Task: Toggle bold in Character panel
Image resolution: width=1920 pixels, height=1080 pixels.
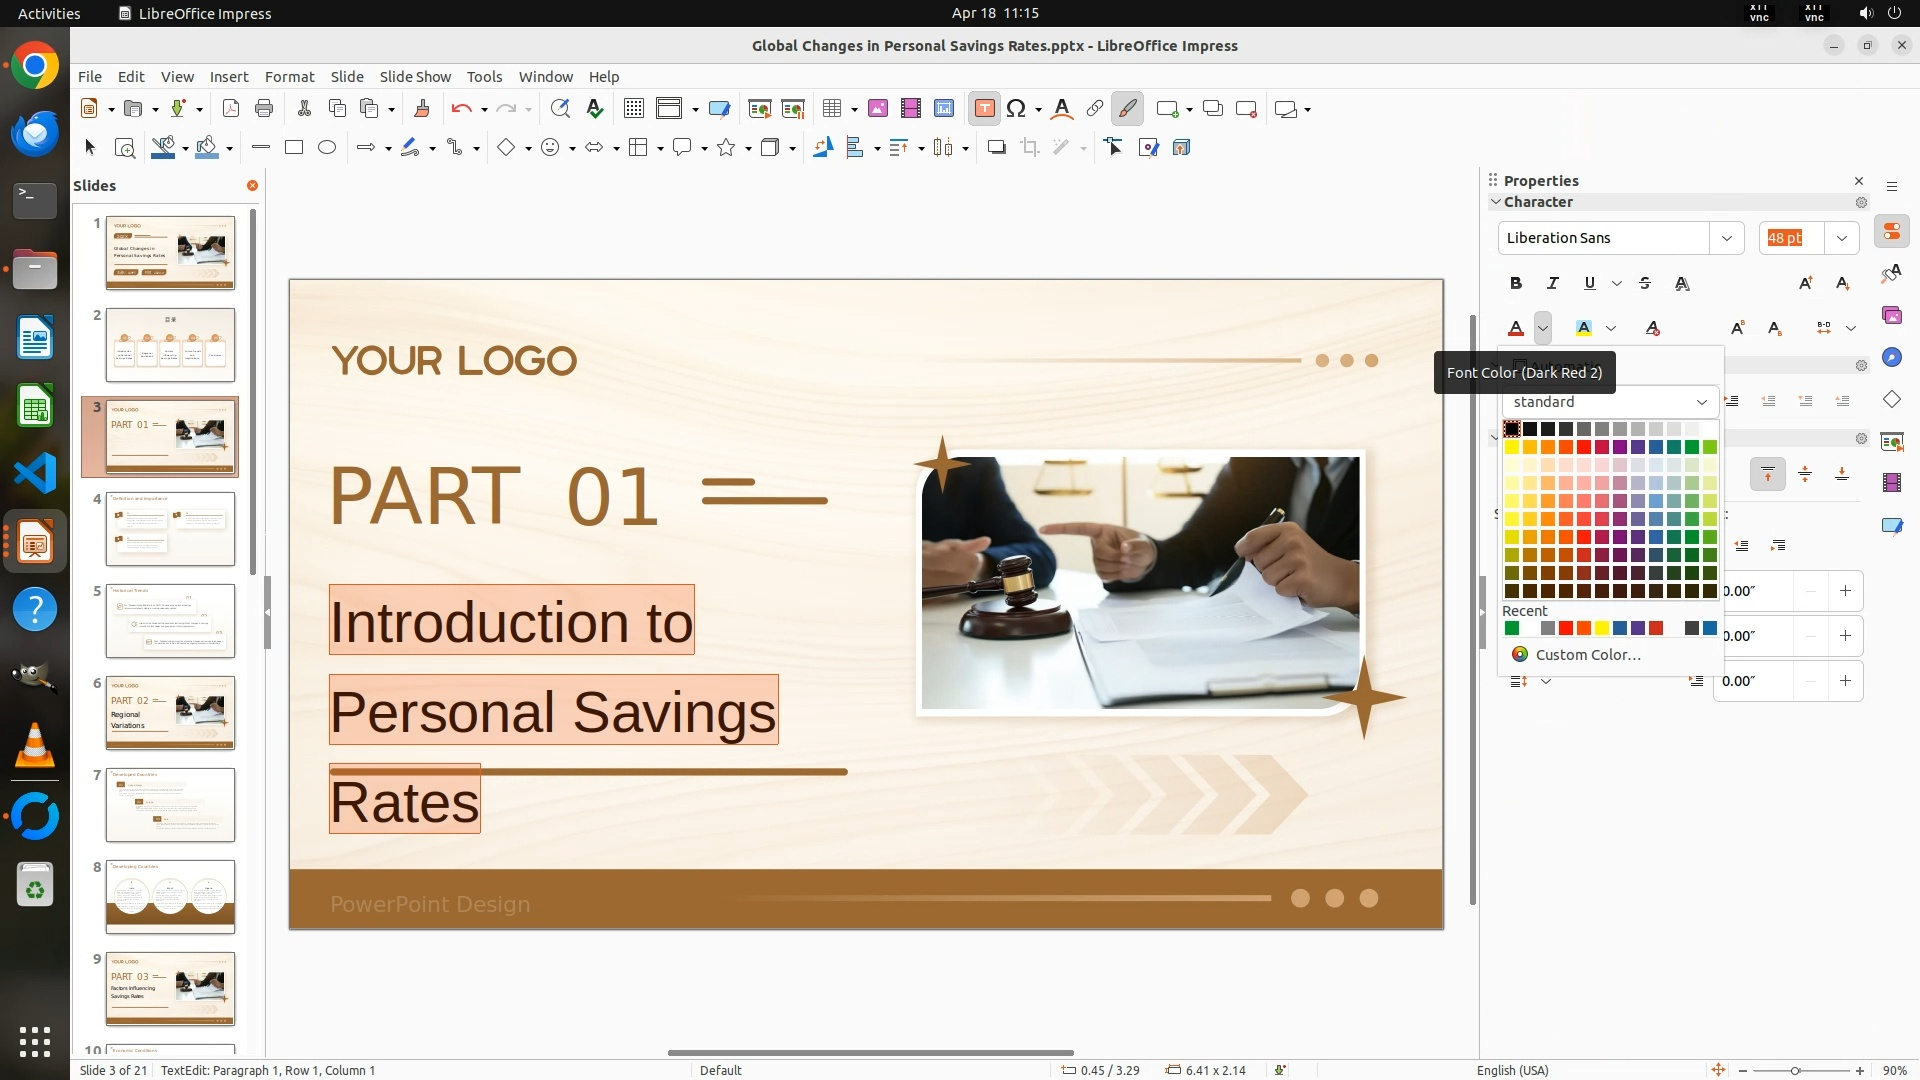Action: (1516, 284)
